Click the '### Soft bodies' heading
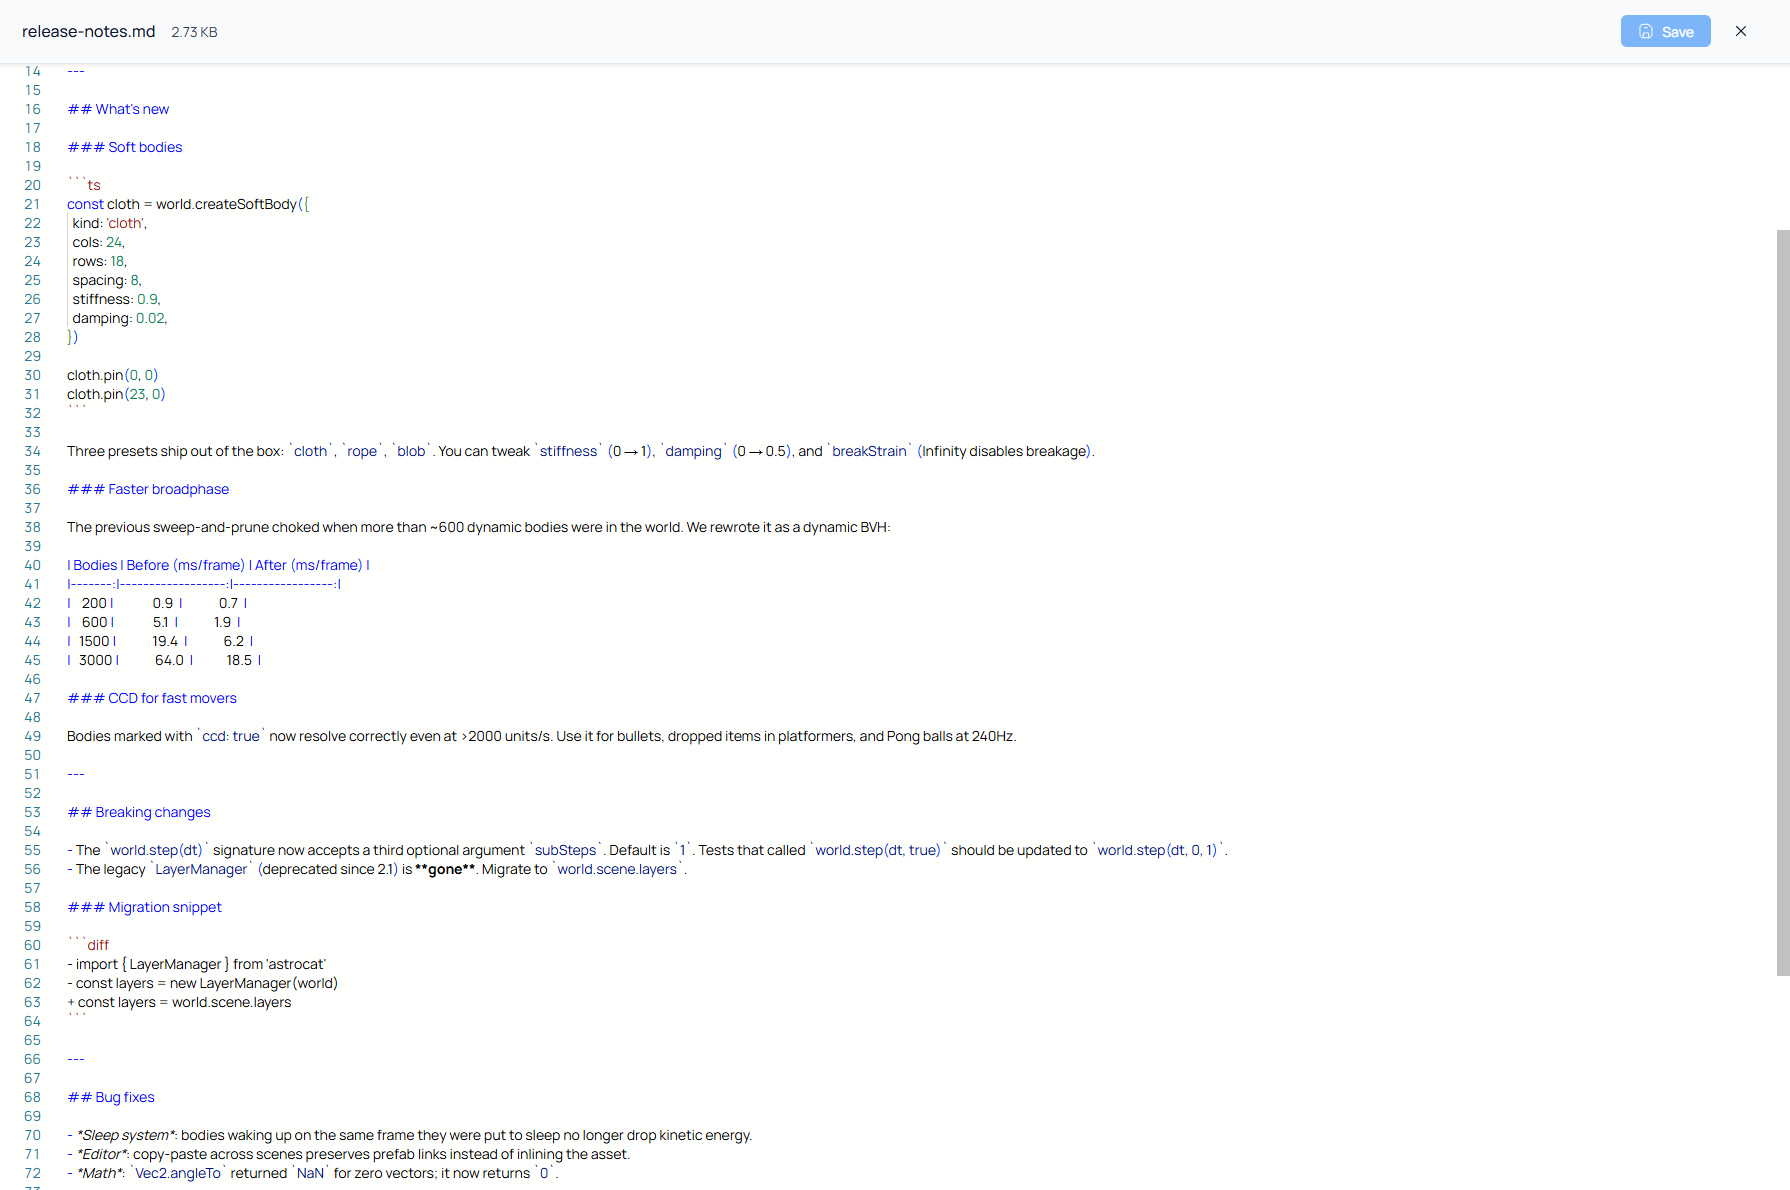 coord(125,147)
